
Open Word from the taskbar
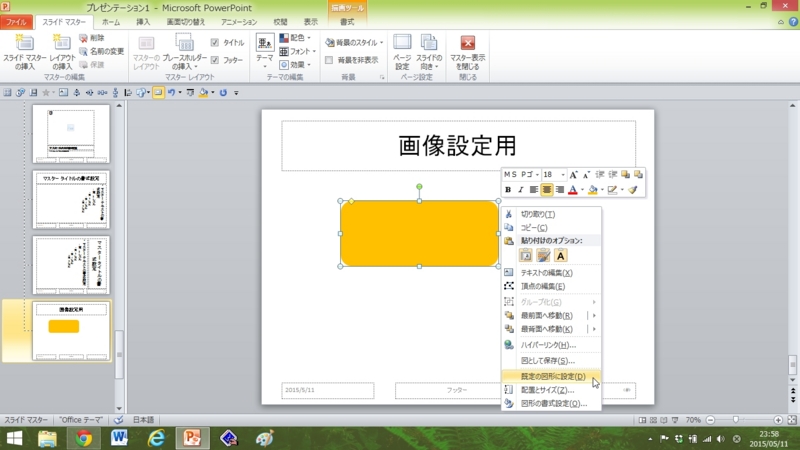click(x=119, y=438)
